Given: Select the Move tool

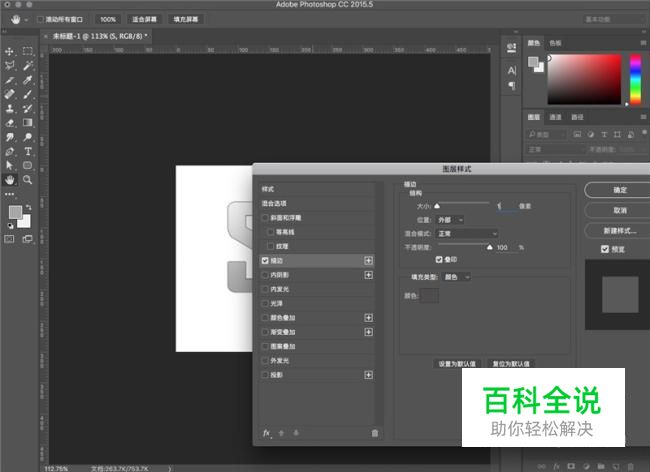Looking at the screenshot, I should [9, 52].
